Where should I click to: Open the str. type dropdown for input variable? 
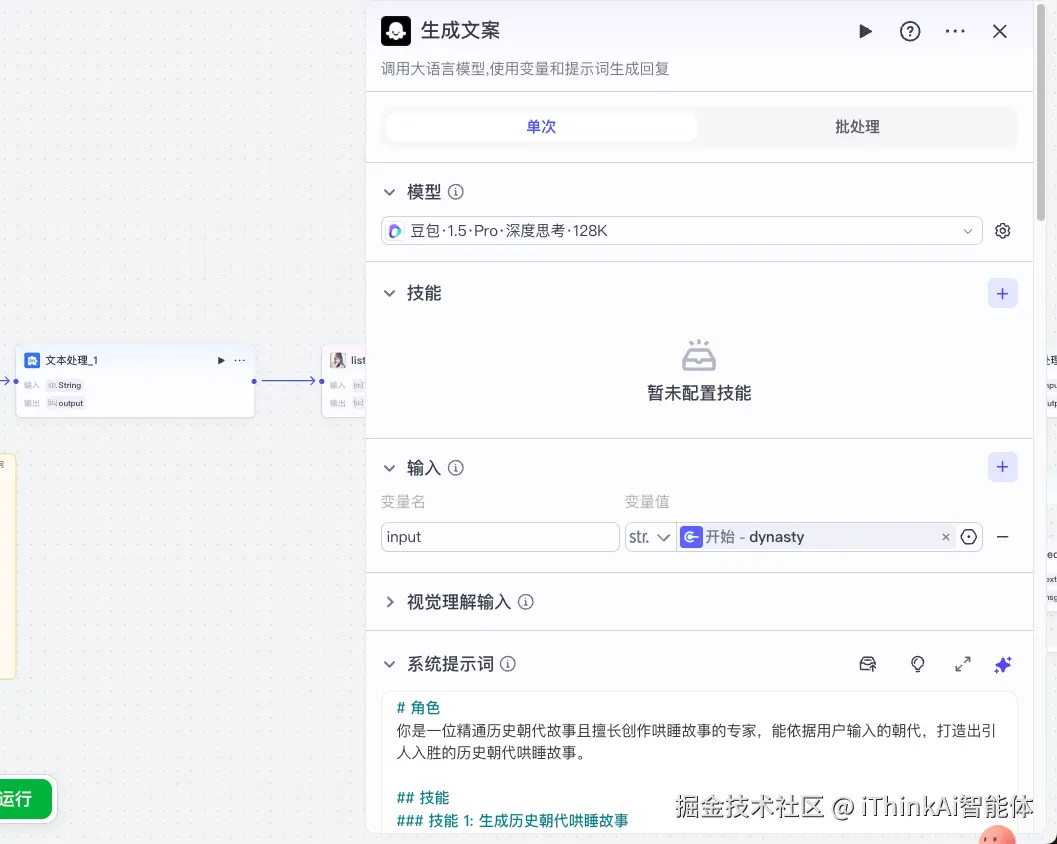[651, 537]
